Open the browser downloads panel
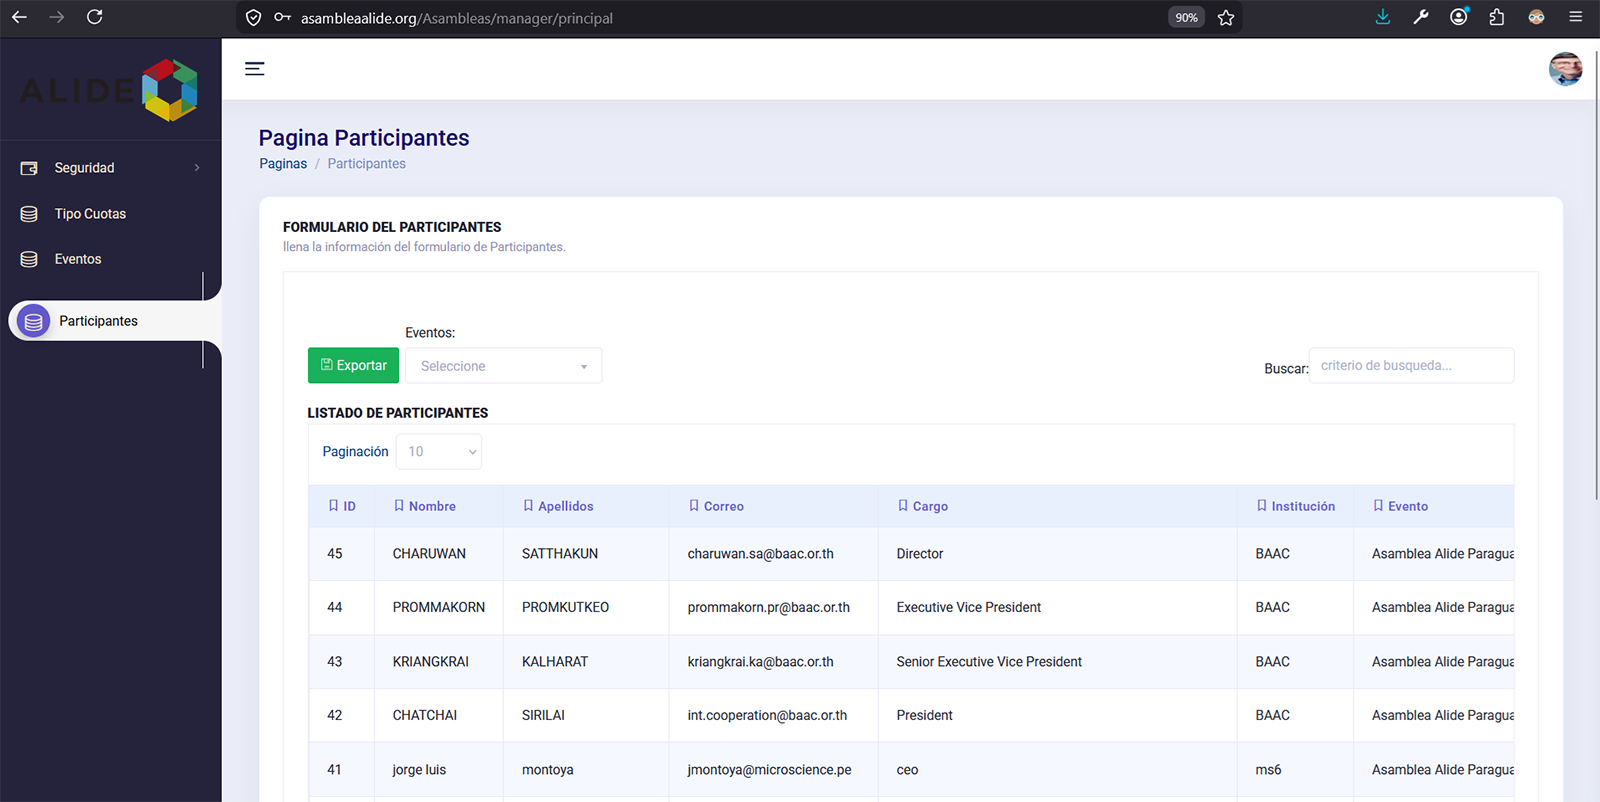1600x802 pixels. (x=1383, y=17)
